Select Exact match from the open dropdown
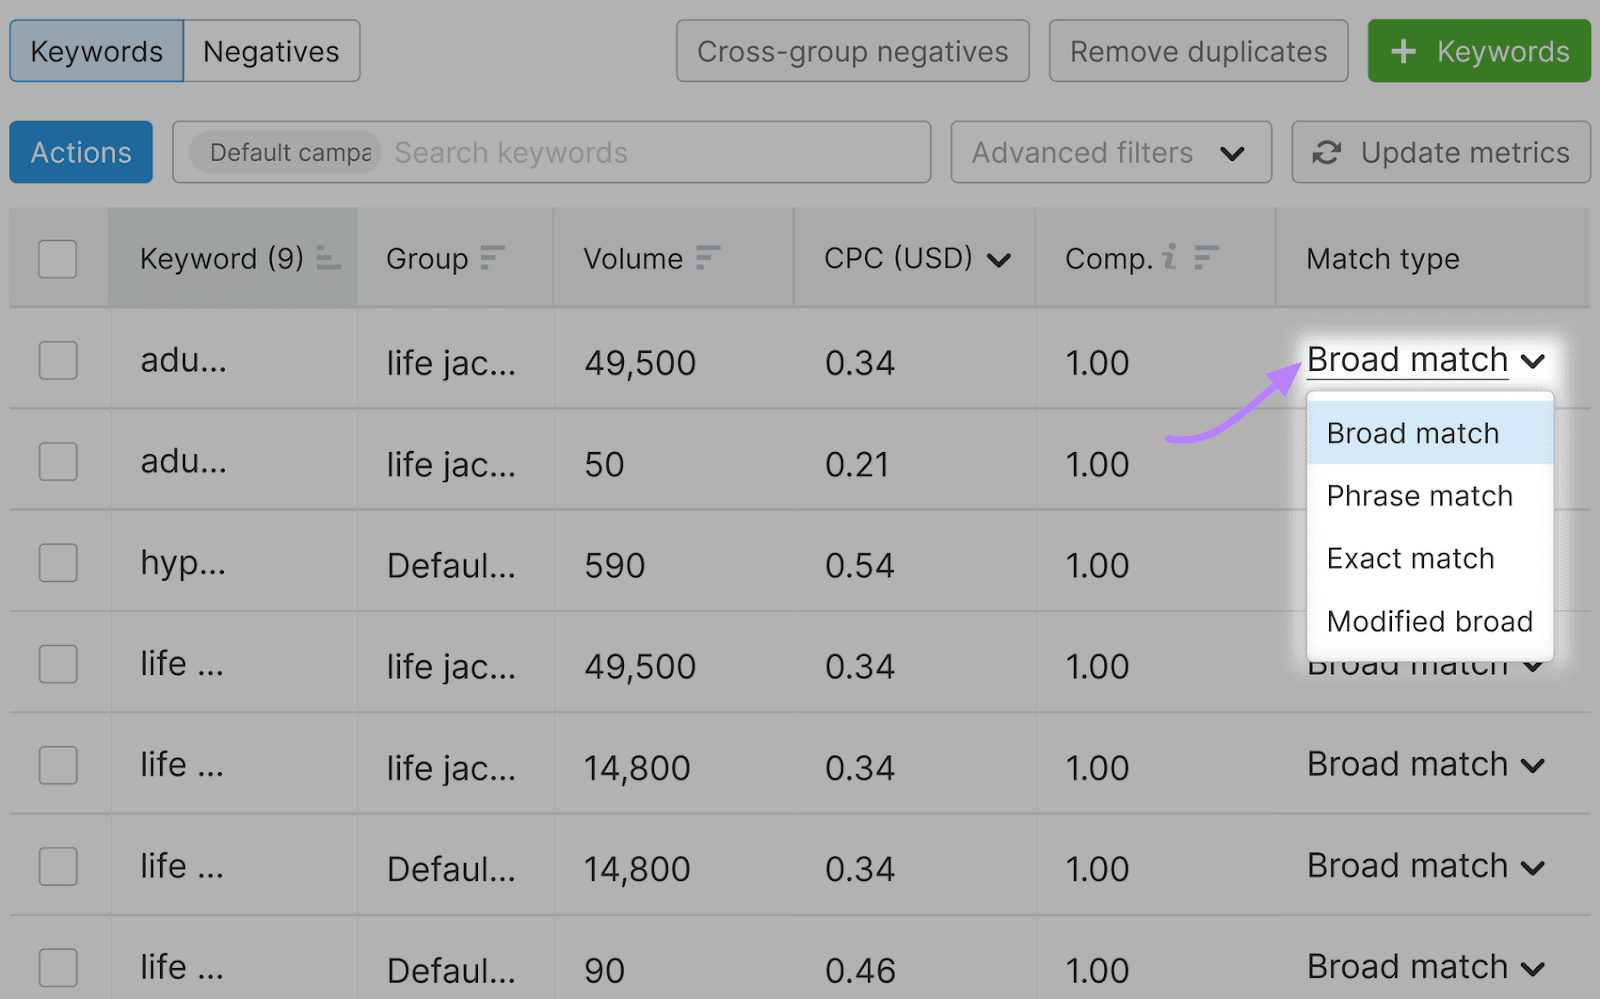The image size is (1600, 999). click(x=1410, y=558)
